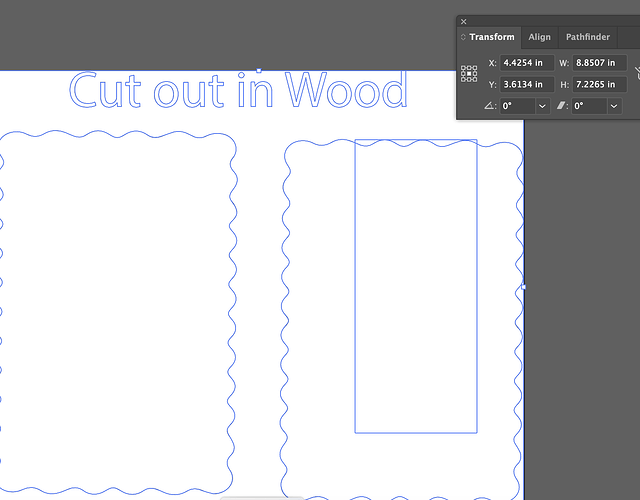Close the Transform panel

pos(463,22)
